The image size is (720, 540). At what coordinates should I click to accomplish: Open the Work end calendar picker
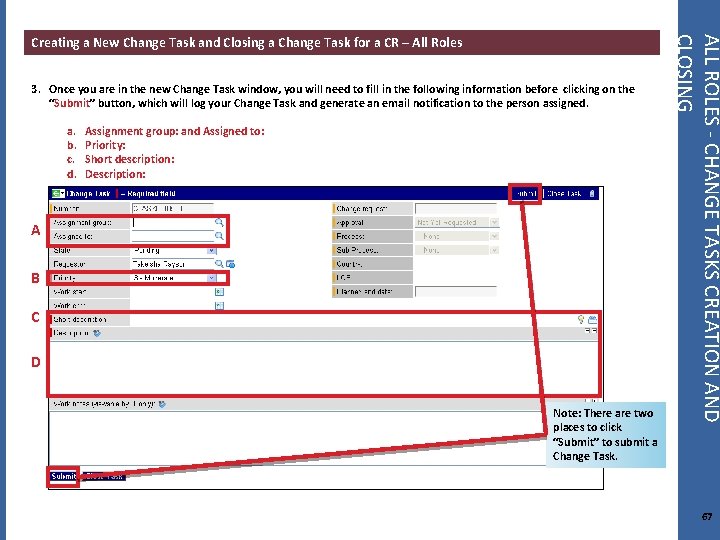[x=219, y=305]
